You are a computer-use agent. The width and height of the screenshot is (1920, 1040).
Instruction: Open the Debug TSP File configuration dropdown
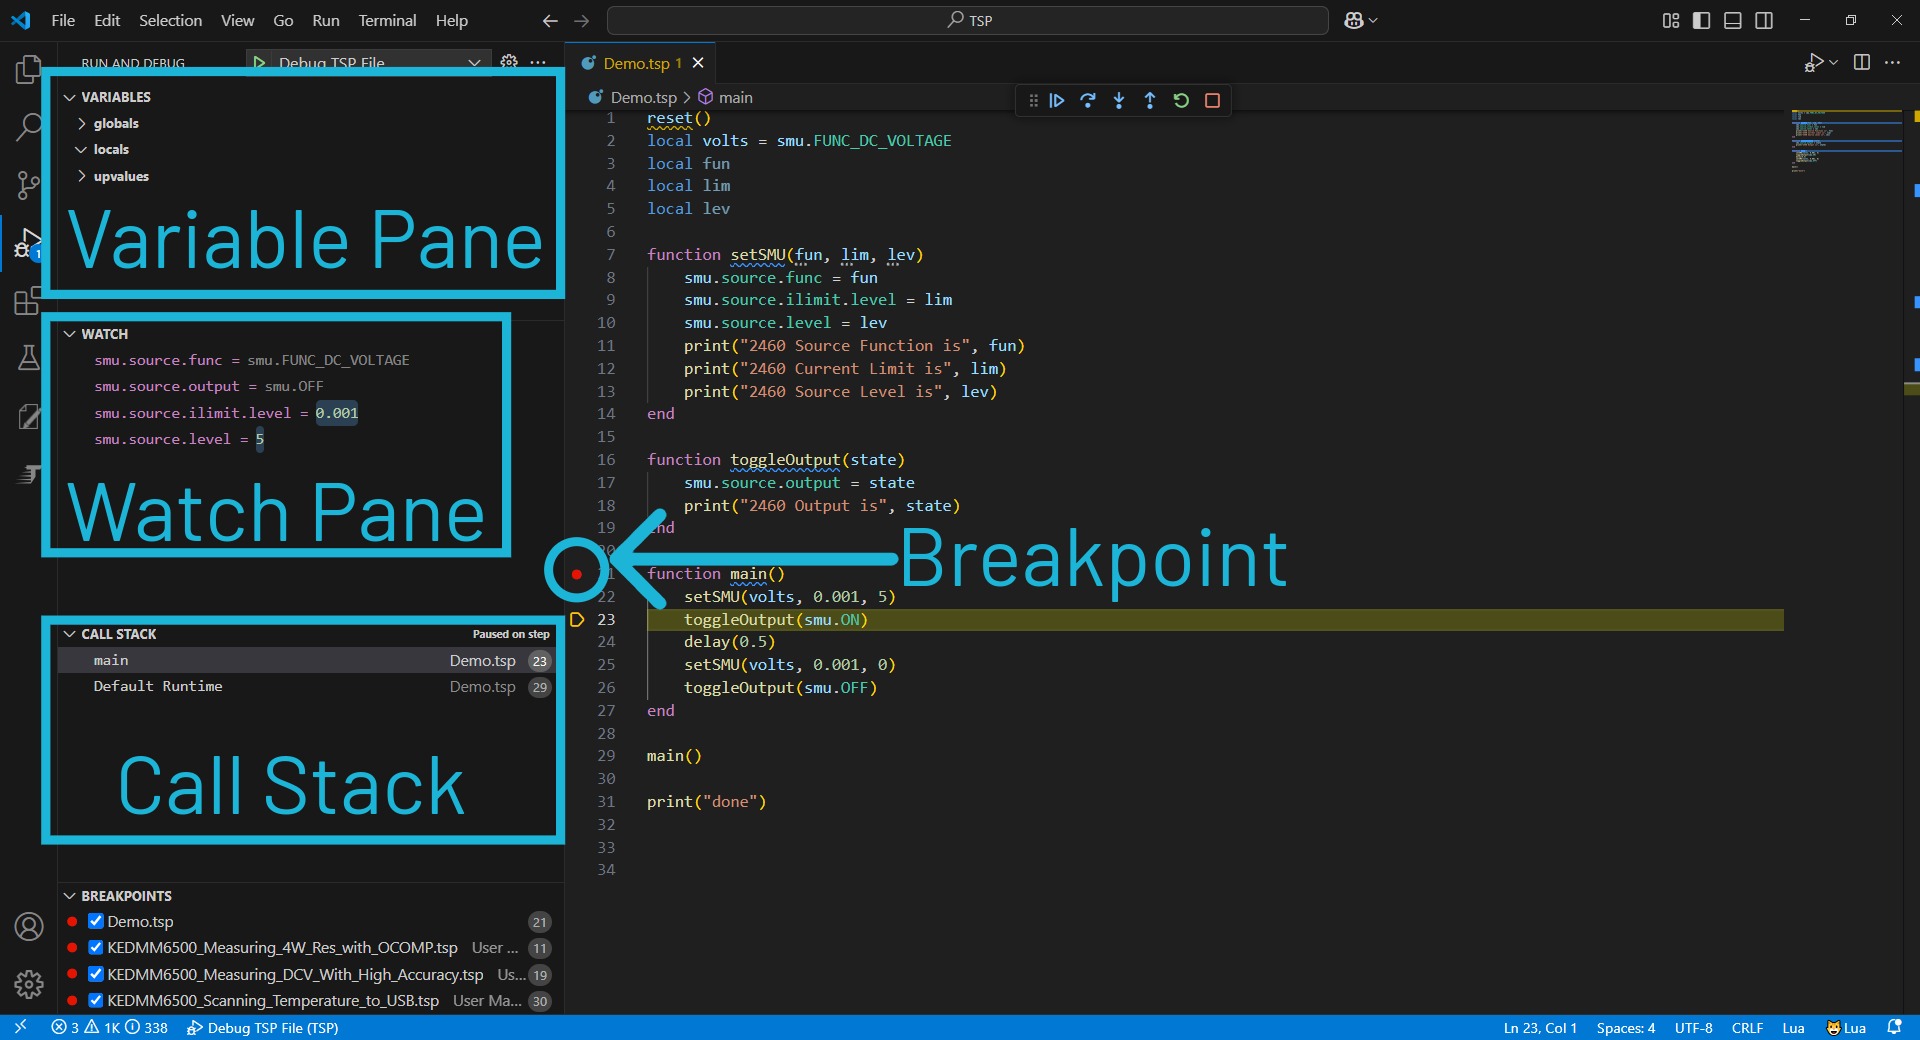(472, 62)
